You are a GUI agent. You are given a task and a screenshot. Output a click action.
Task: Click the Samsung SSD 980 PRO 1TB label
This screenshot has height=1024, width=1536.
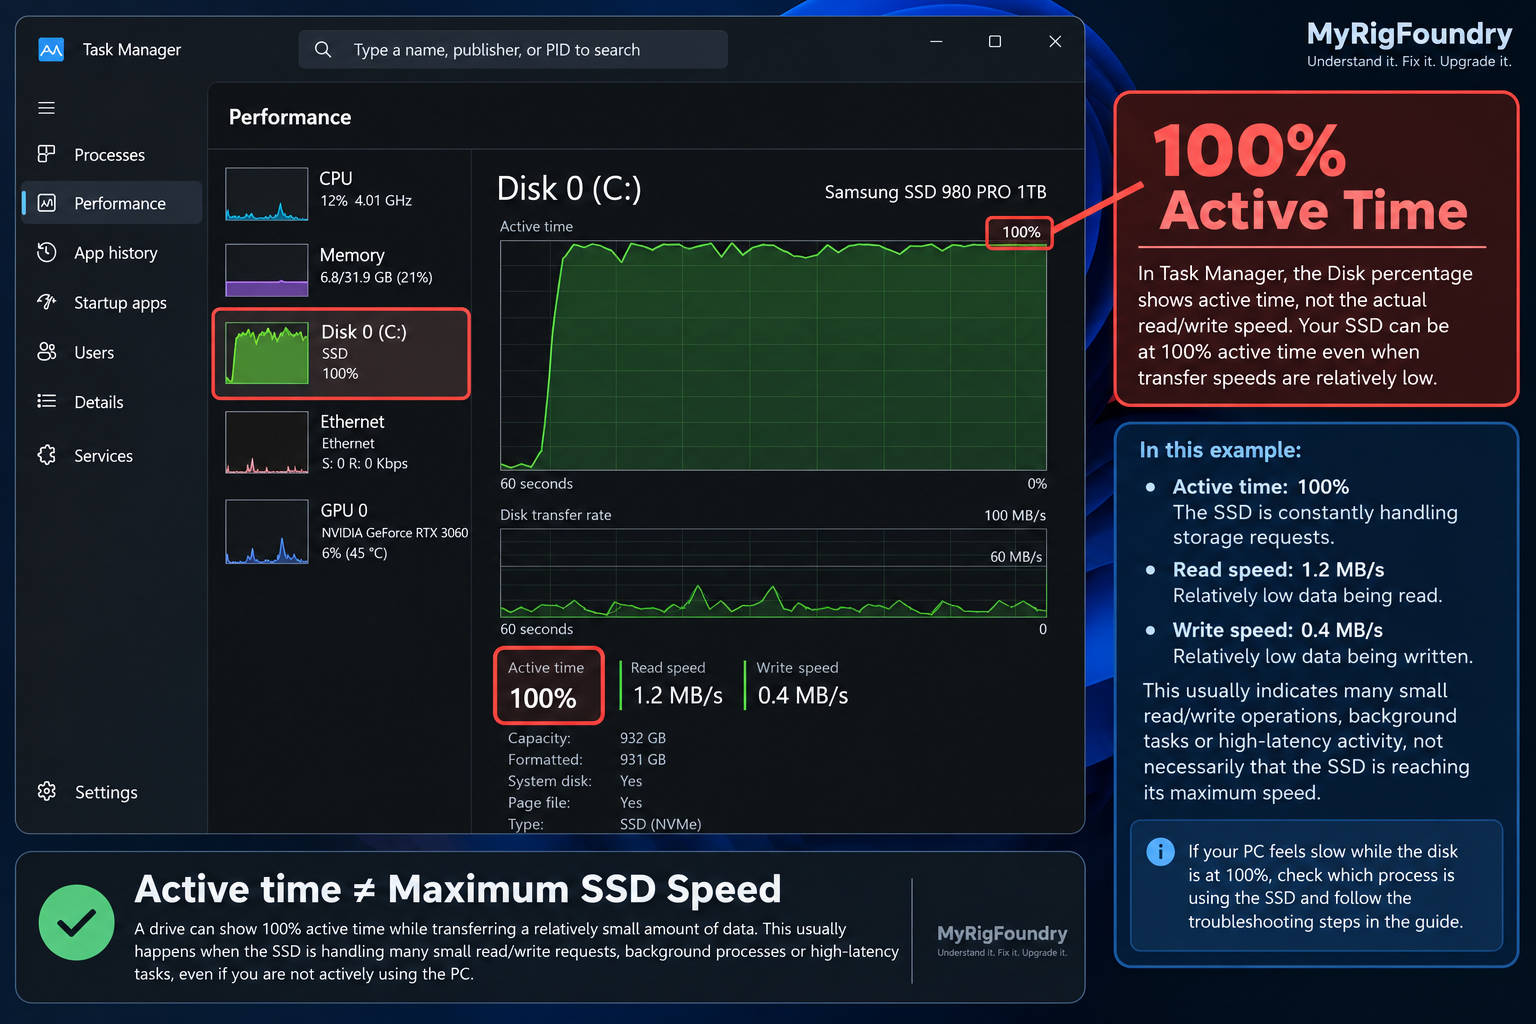pyautogui.click(x=935, y=192)
